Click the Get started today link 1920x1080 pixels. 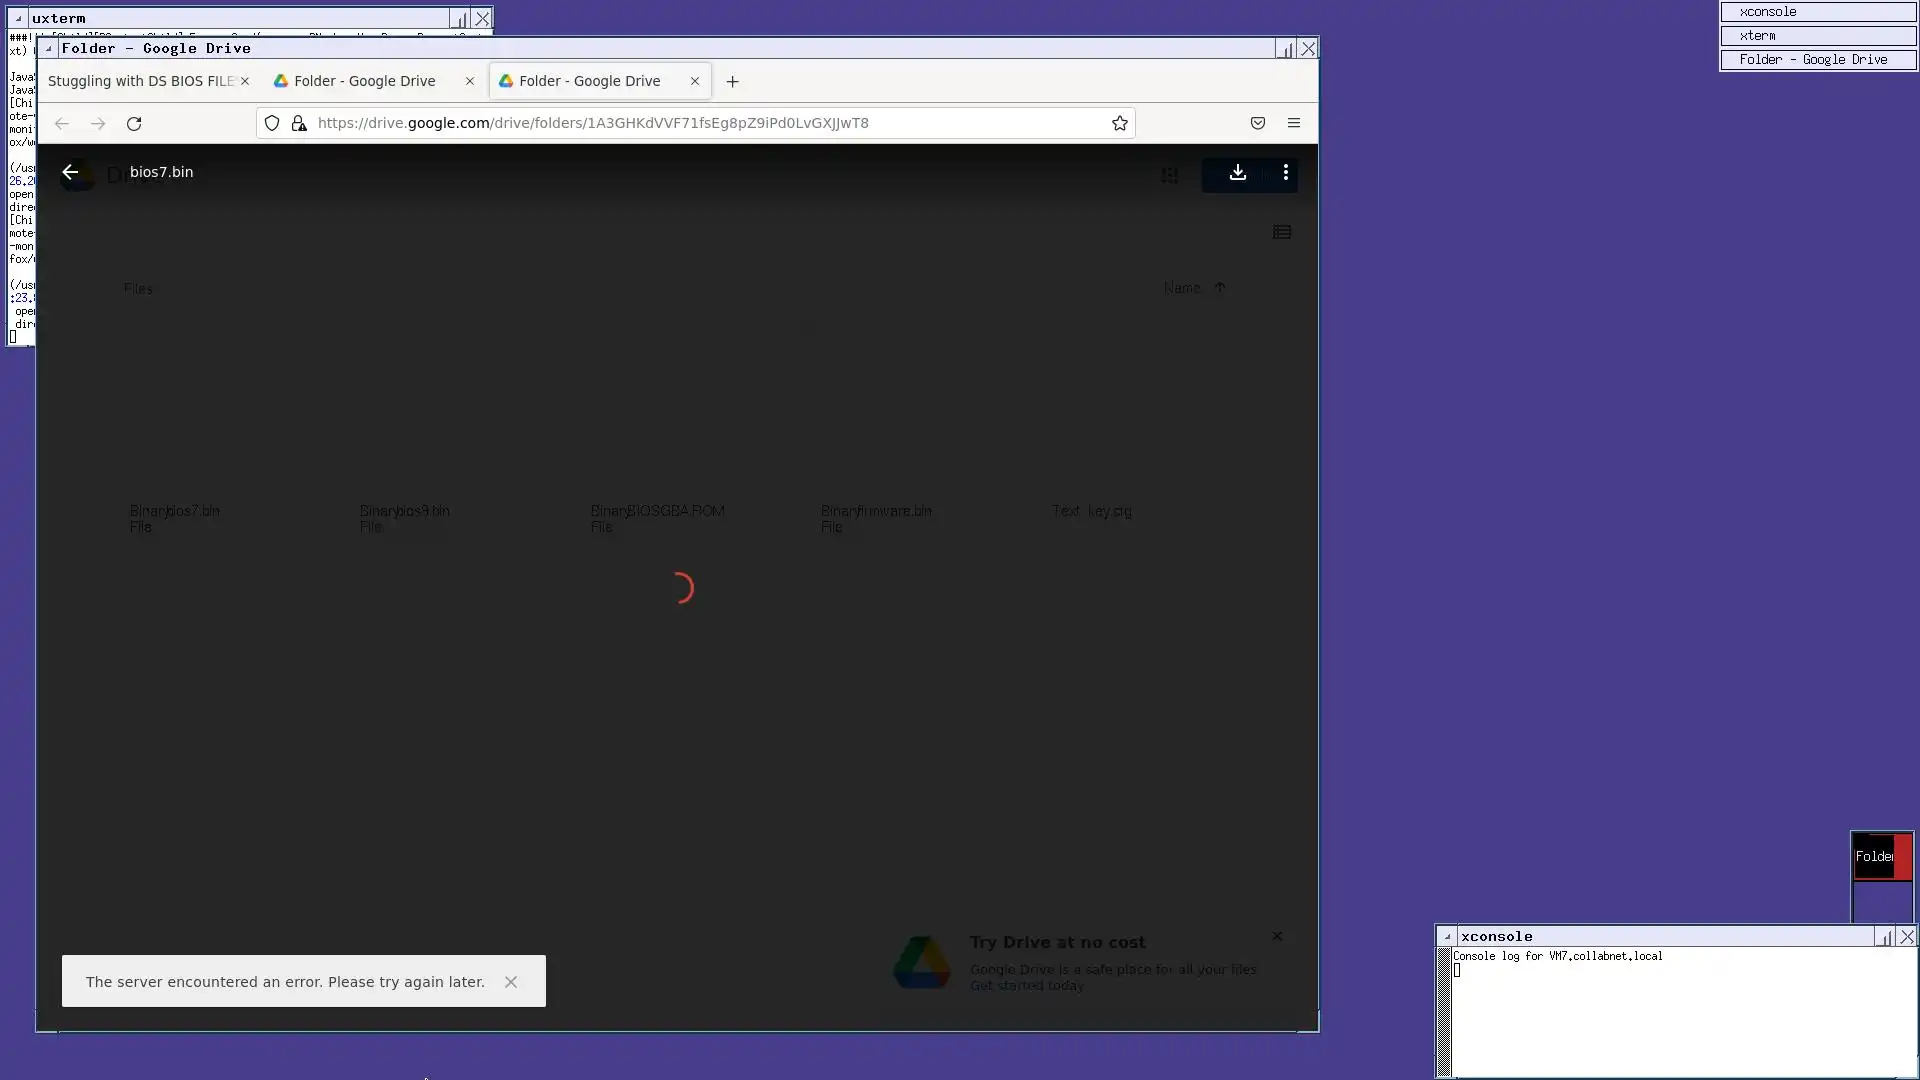pyautogui.click(x=1026, y=986)
